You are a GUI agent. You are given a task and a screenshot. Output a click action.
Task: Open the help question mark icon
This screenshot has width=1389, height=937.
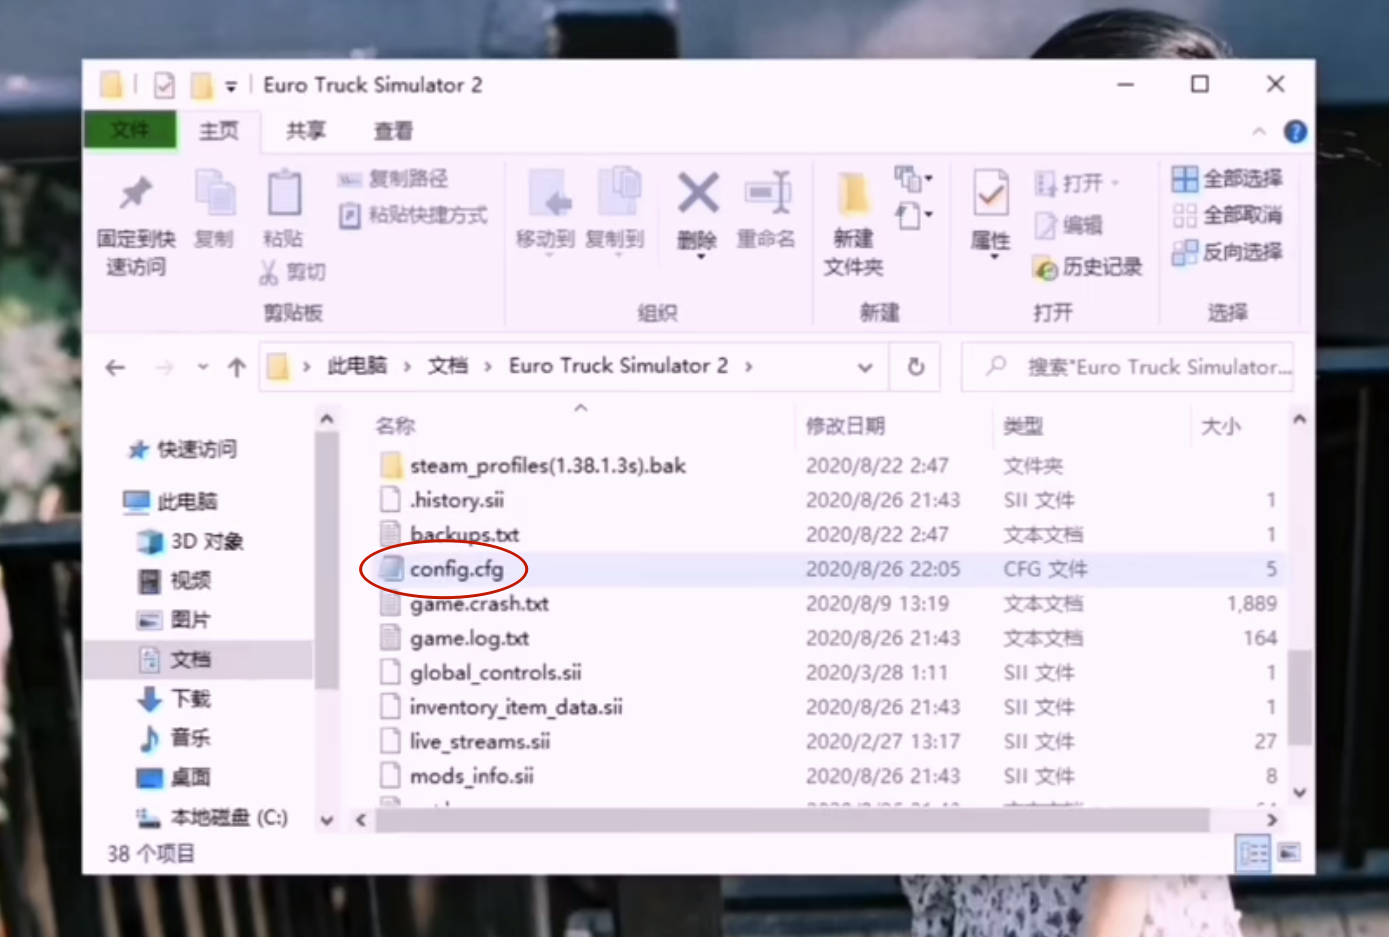[x=1295, y=132]
